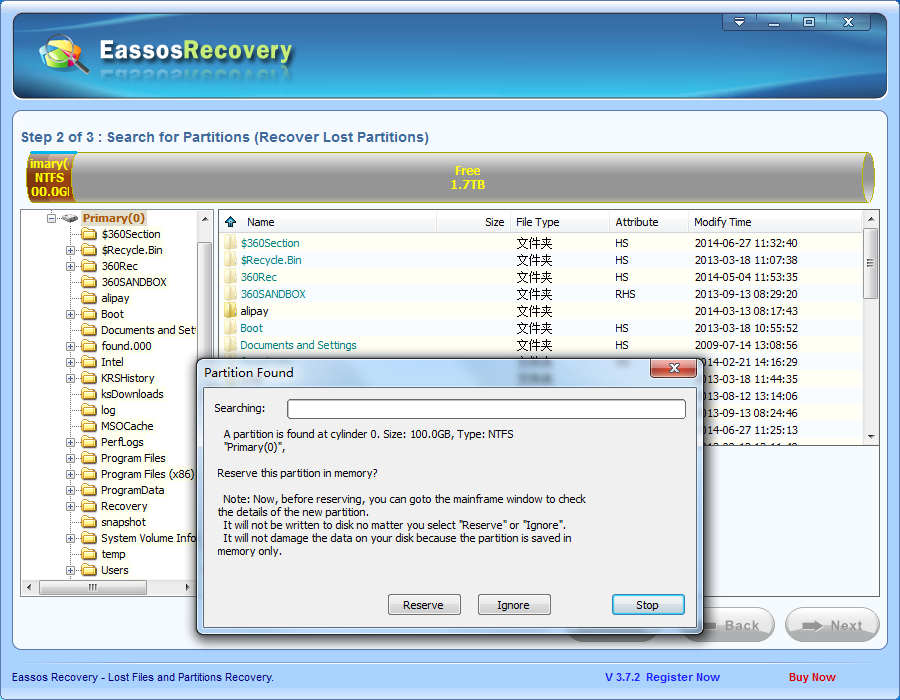Select the Free 1.7TB disk region
This screenshot has width=900, height=700.
click(x=468, y=177)
